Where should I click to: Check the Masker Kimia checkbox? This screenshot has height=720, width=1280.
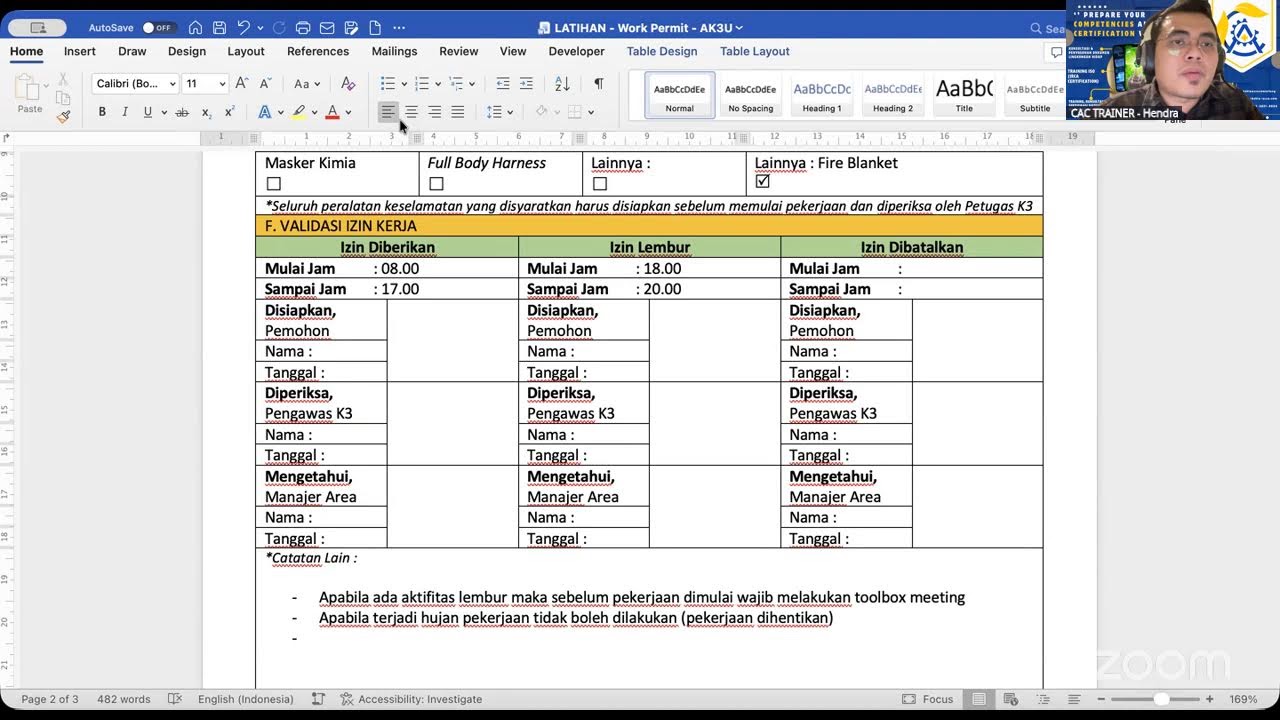pos(274,184)
